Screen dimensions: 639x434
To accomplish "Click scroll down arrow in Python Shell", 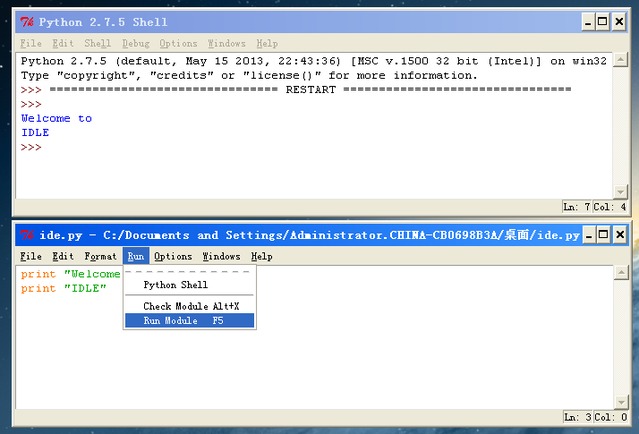I will (x=620, y=191).
